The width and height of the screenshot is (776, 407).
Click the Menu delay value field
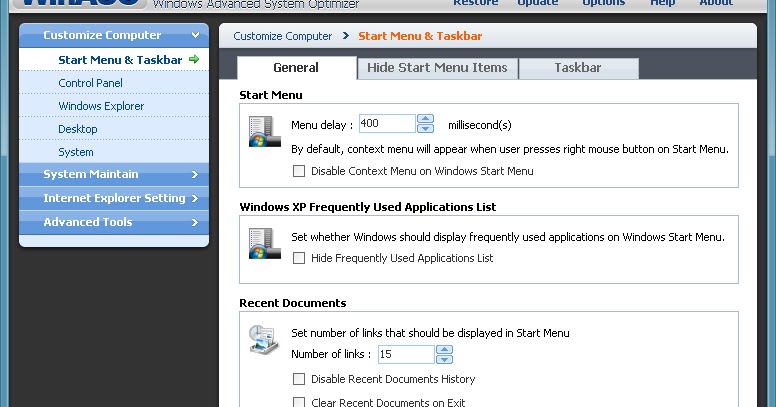pyautogui.click(x=387, y=123)
